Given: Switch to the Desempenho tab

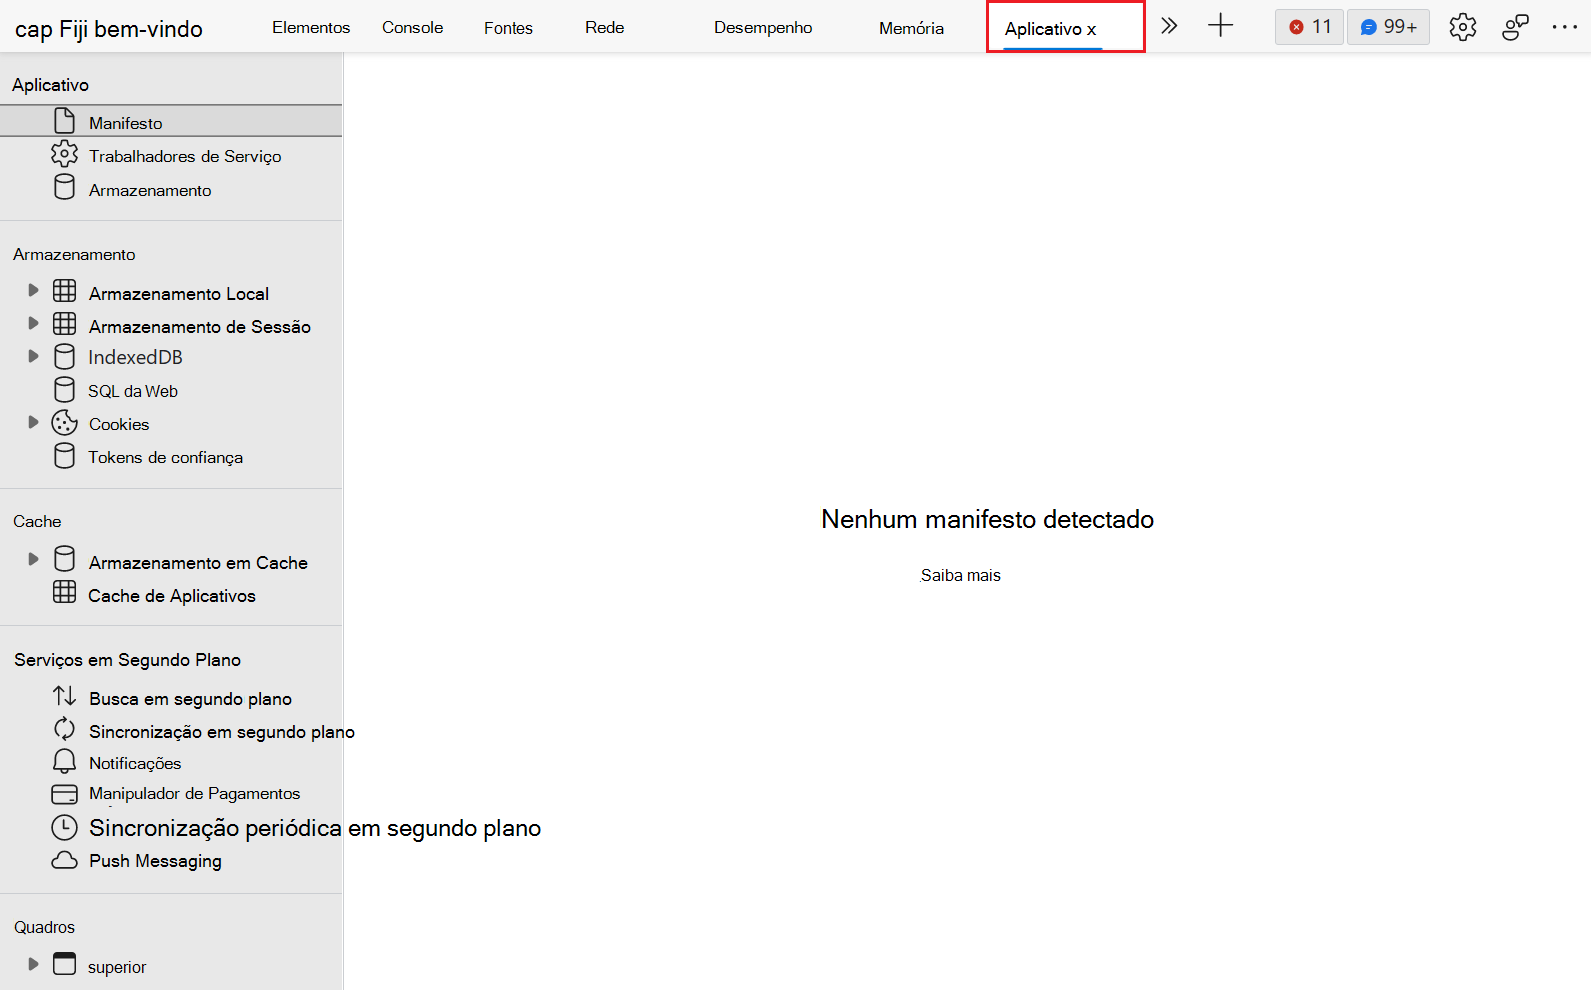Looking at the screenshot, I should (x=763, y=27).
